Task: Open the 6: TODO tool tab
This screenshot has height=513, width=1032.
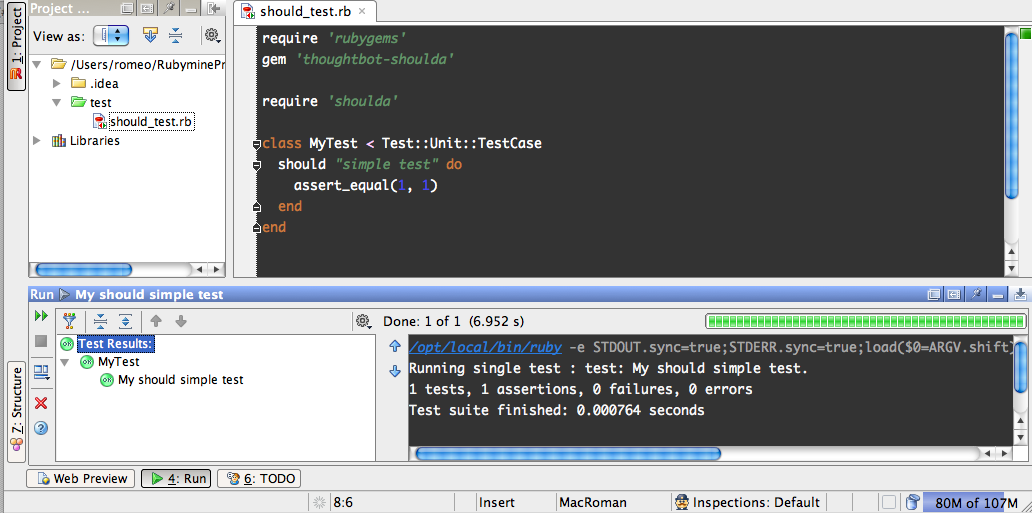Action: pyautogui.click(x=259, y=479)
